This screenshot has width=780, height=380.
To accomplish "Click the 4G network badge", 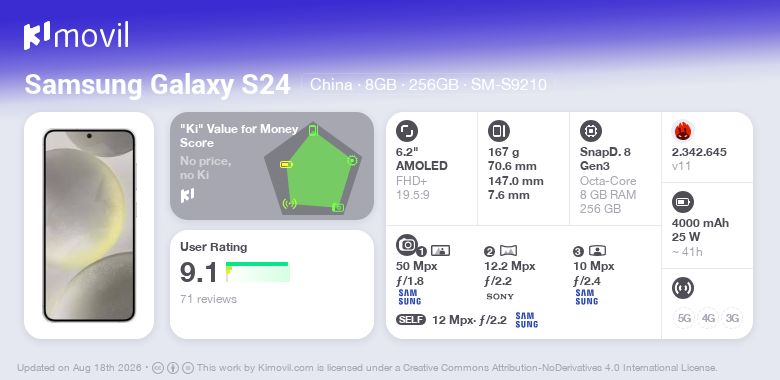I will click(x=708, y=318).
